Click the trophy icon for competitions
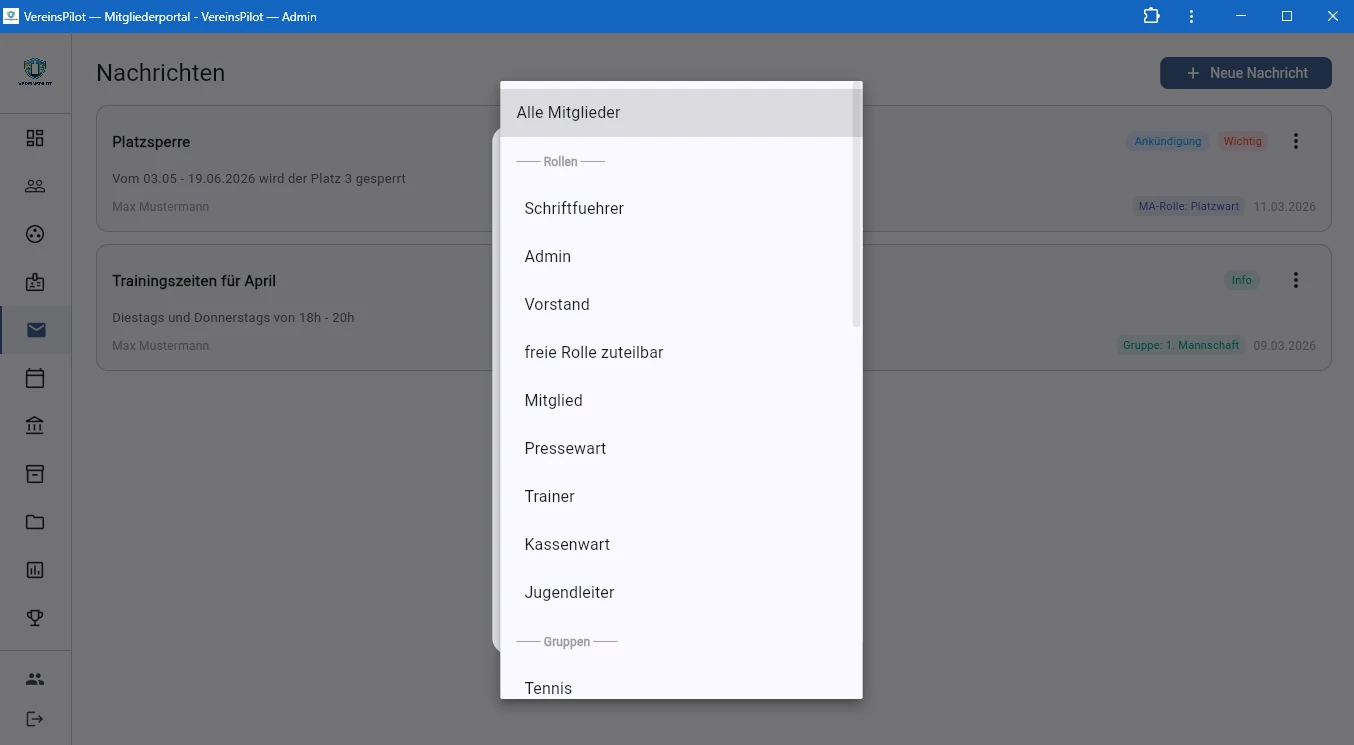Viewport: 1354px width, 745px height. [x=35, y=617]
